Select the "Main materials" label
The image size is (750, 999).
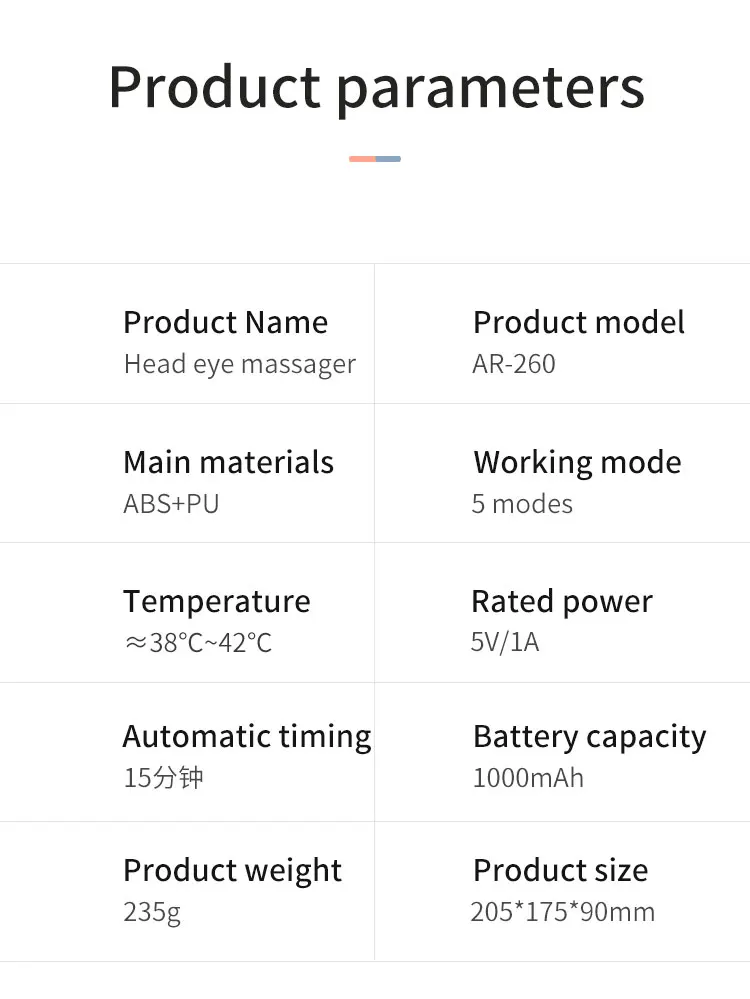point(228,462)
